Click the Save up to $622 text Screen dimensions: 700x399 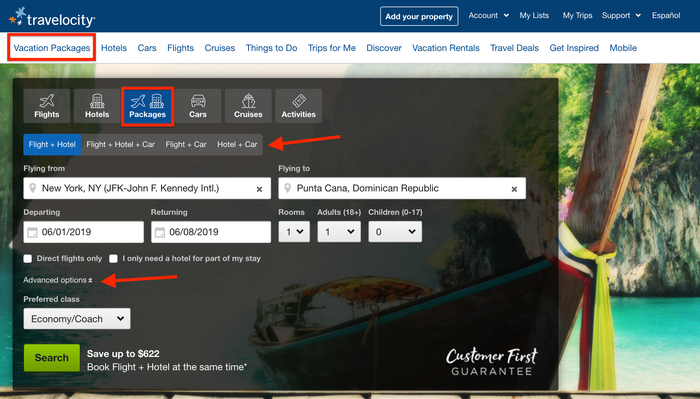[x=123, y=354]
